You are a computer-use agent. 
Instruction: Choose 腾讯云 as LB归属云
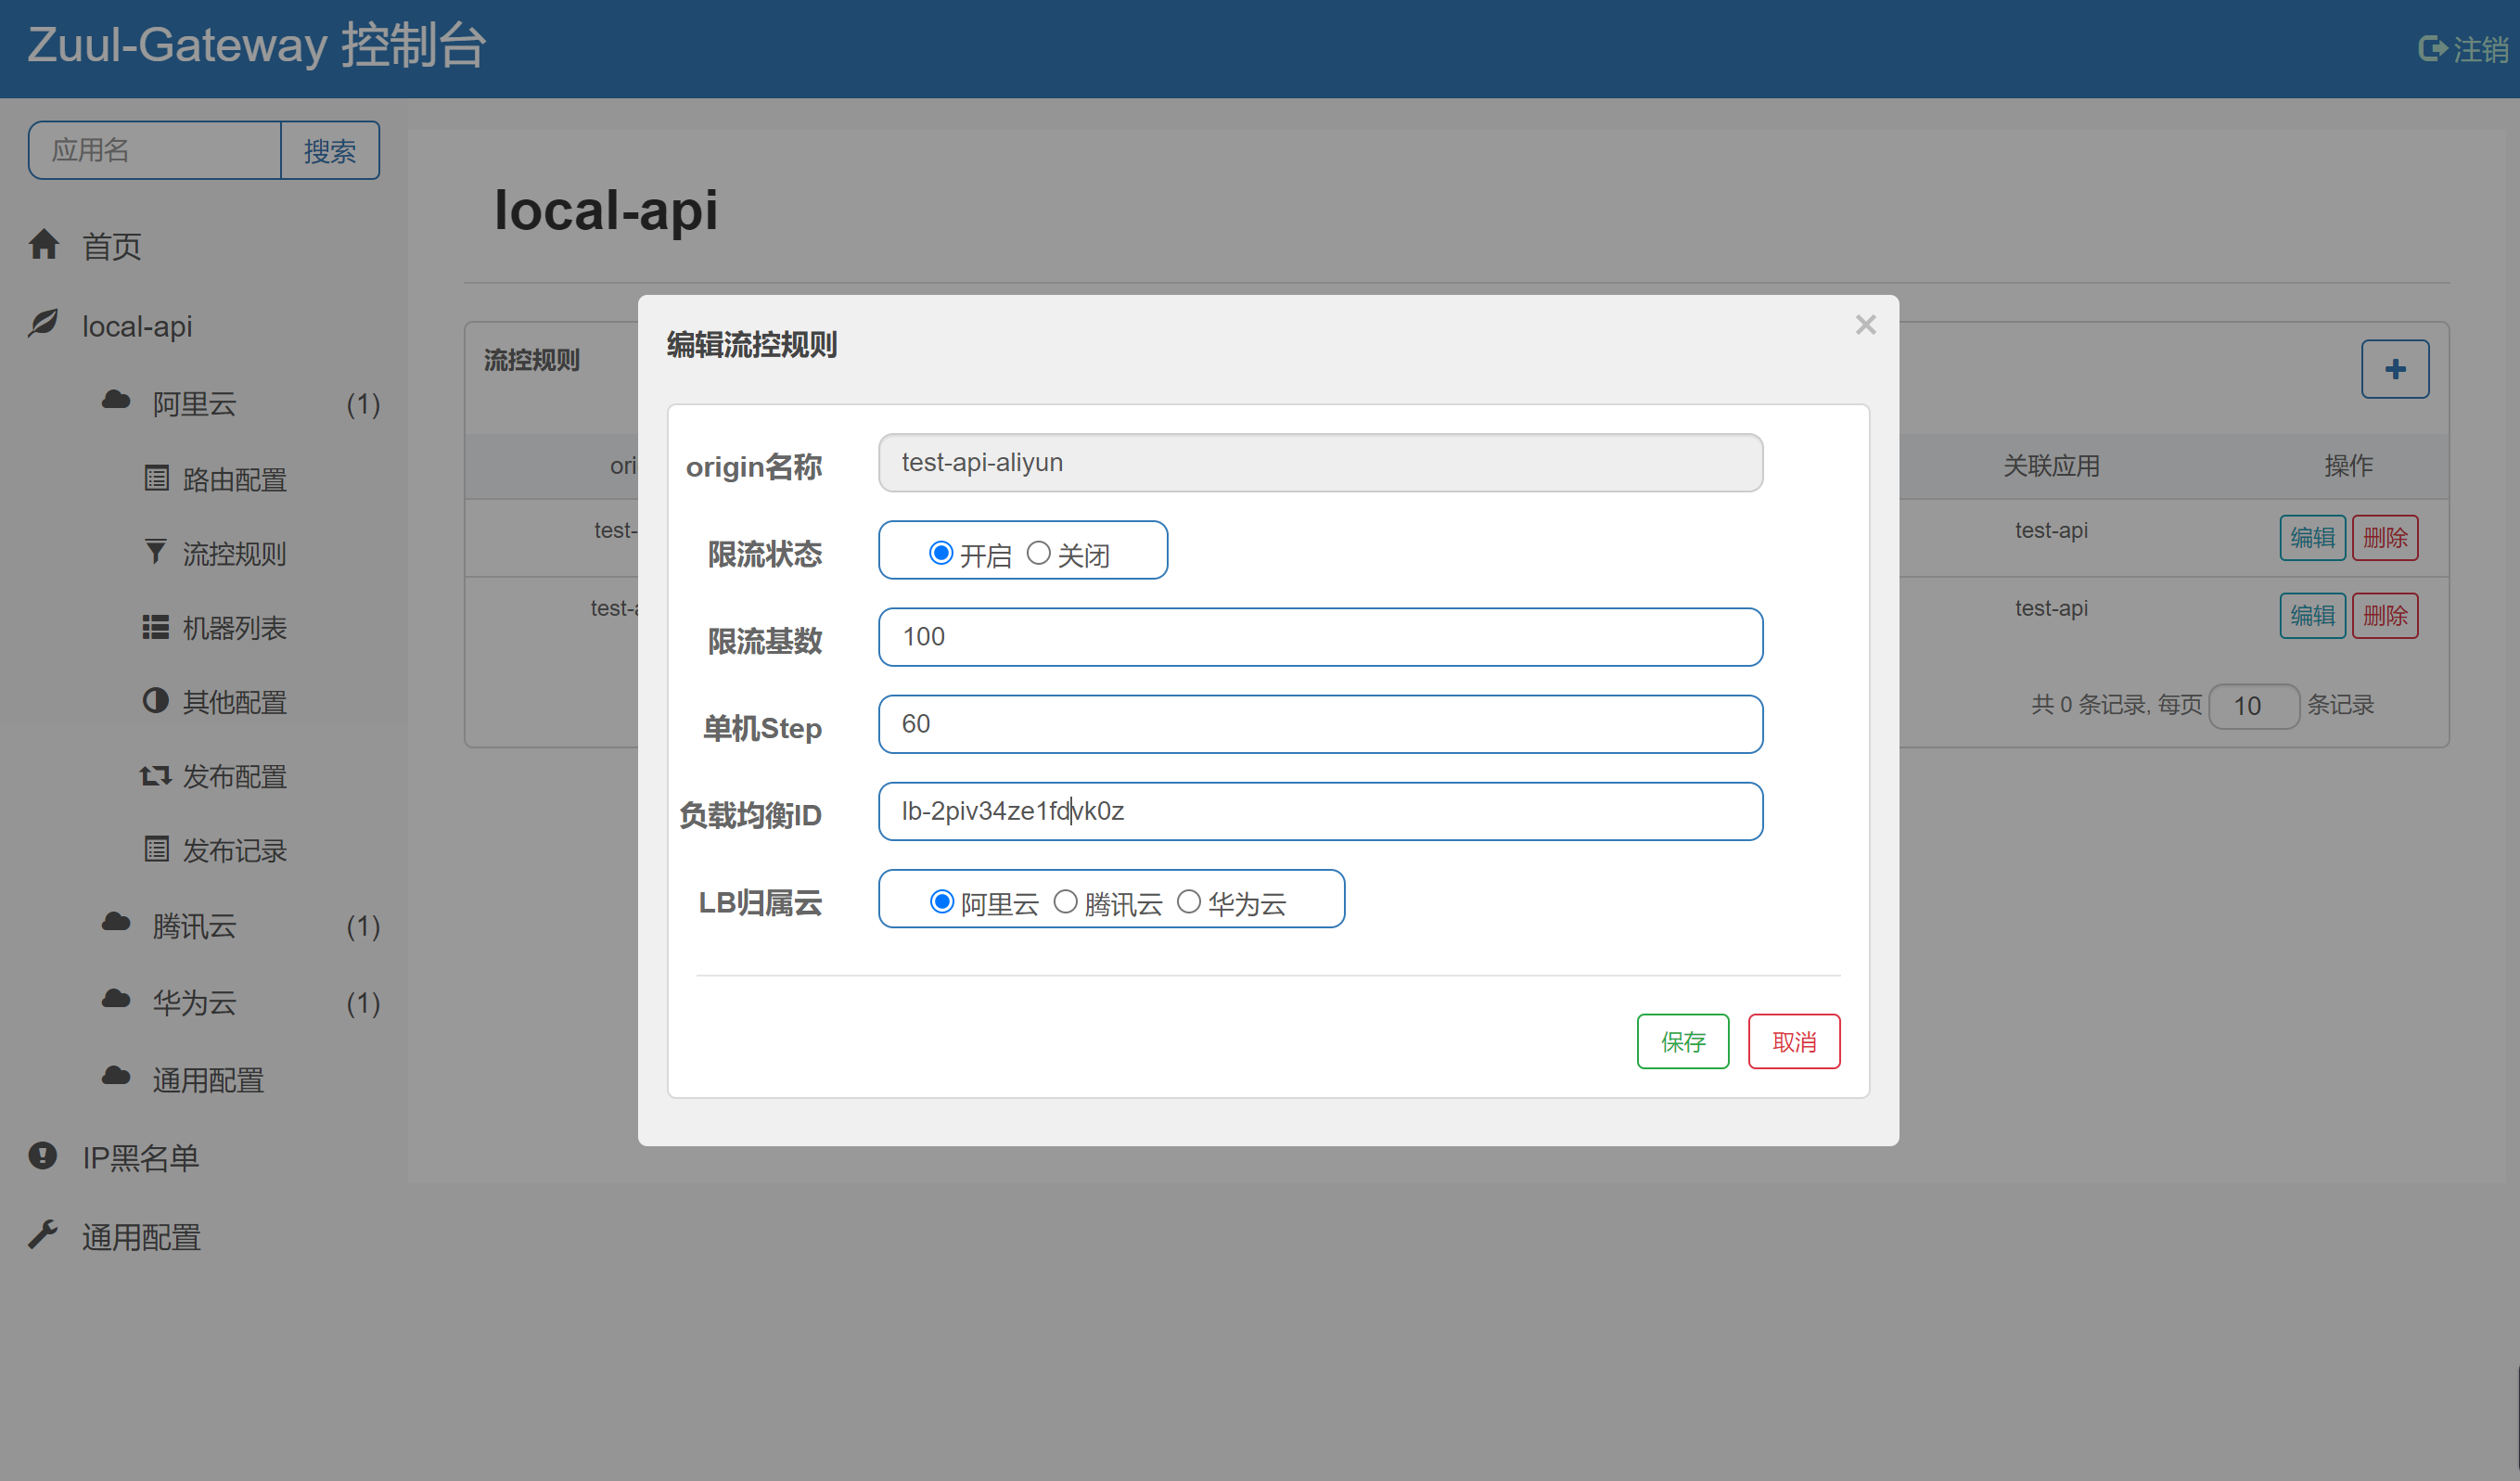(x=1066, y=902)
